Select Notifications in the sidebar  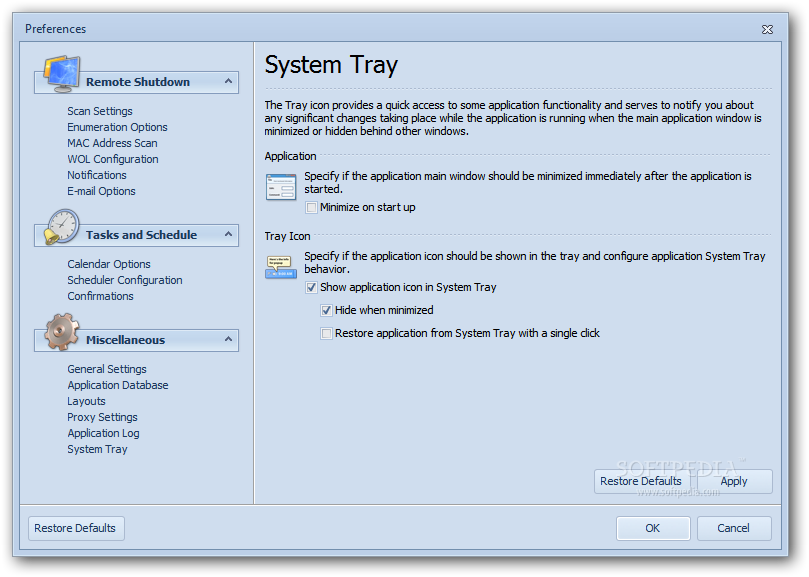pos(96,175)
